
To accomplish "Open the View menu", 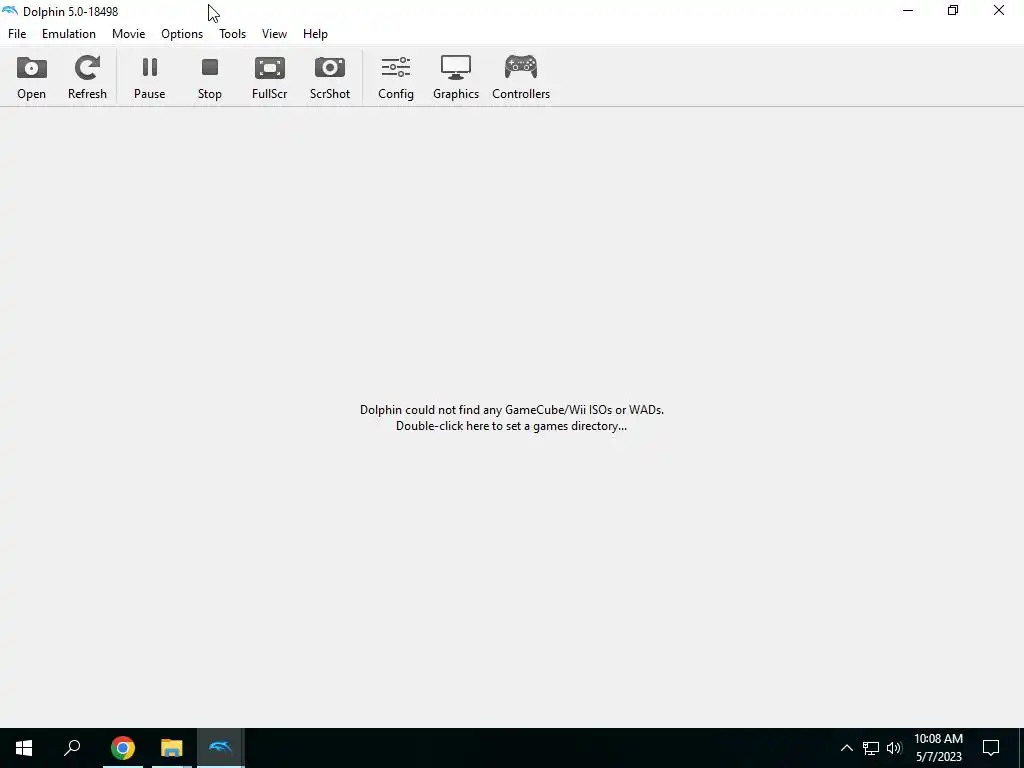I will (x=274, y=34).
